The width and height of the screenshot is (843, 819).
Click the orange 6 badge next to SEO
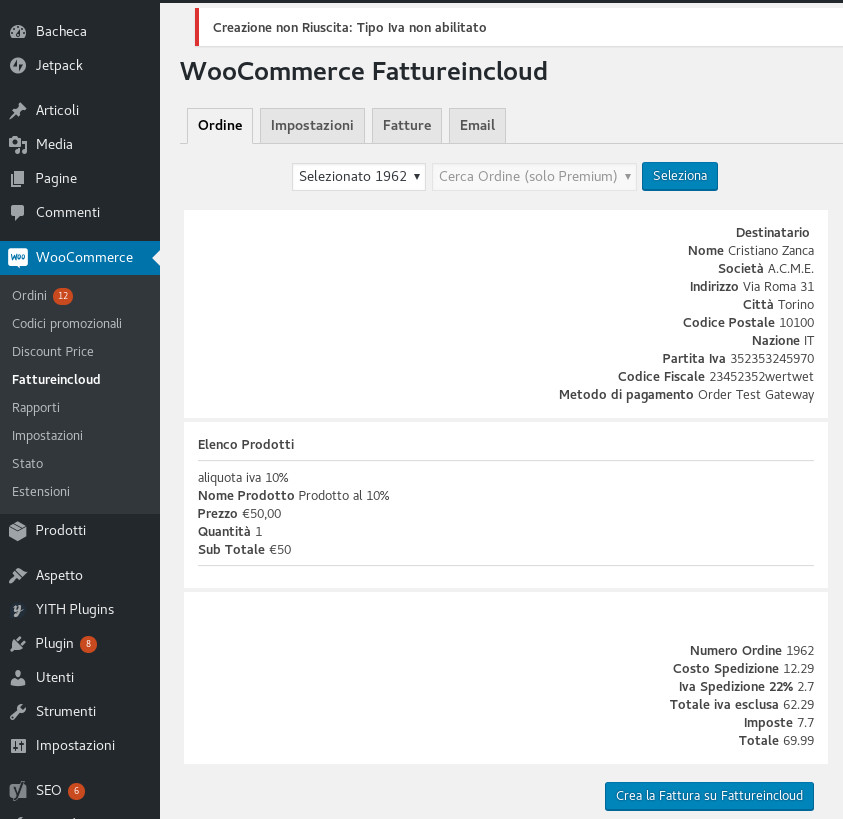(76, 790)
